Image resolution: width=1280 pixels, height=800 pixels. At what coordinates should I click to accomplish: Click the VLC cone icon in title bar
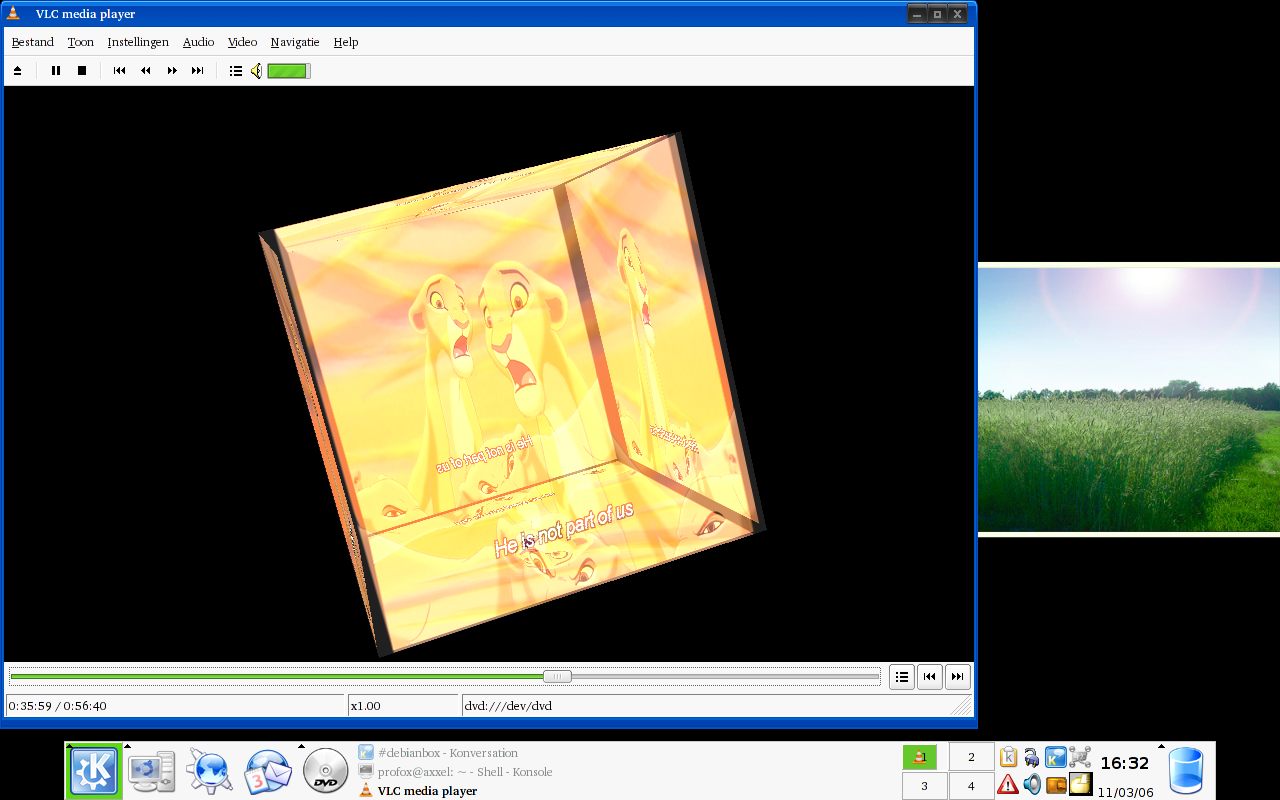click(14, 14)
